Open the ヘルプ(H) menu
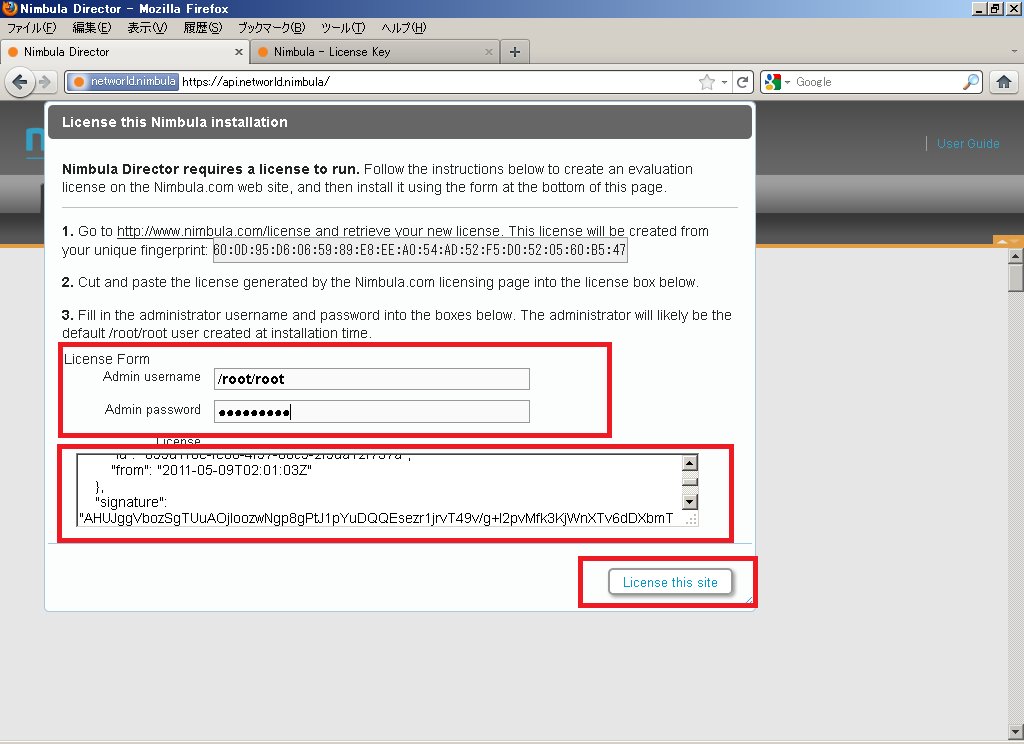 coord(404,27)
